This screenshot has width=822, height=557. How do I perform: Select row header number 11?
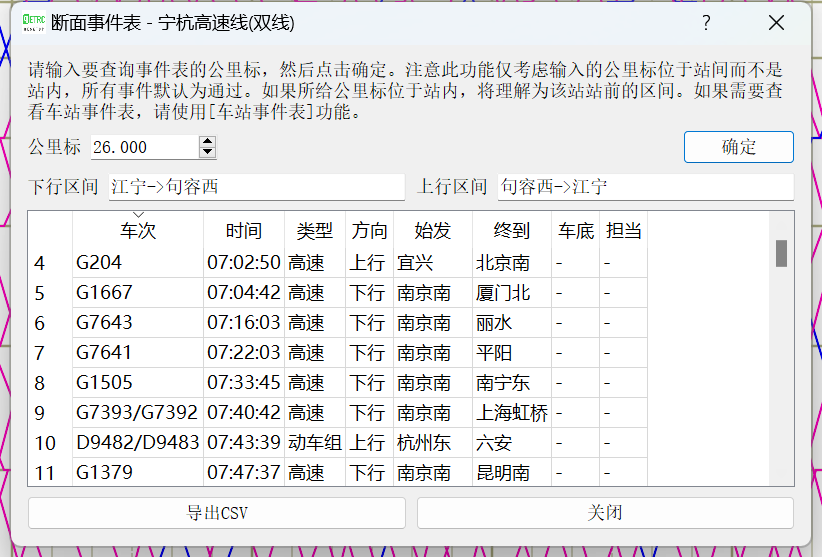pyautogui.click(x=50, y=472)
